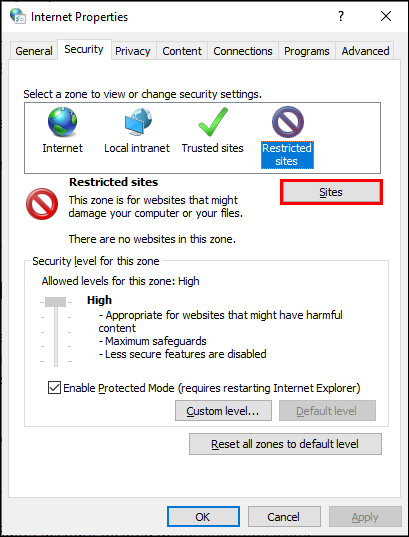Select the Internet zone globe icon
This screenshot has height=537, width=409.
(x=62, y=122)
